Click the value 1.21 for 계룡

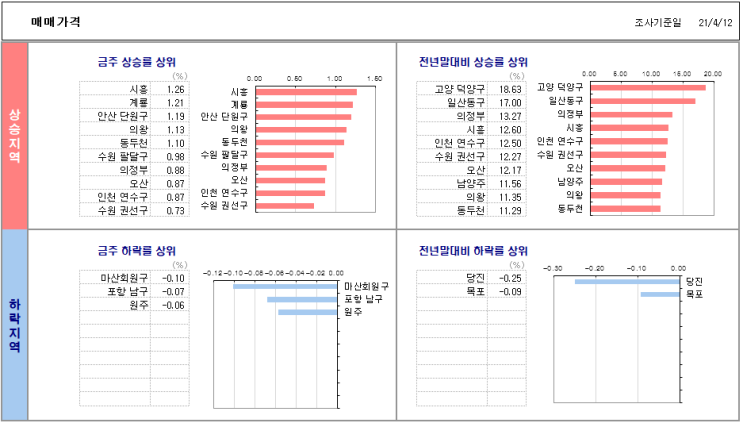pos(175,103)
